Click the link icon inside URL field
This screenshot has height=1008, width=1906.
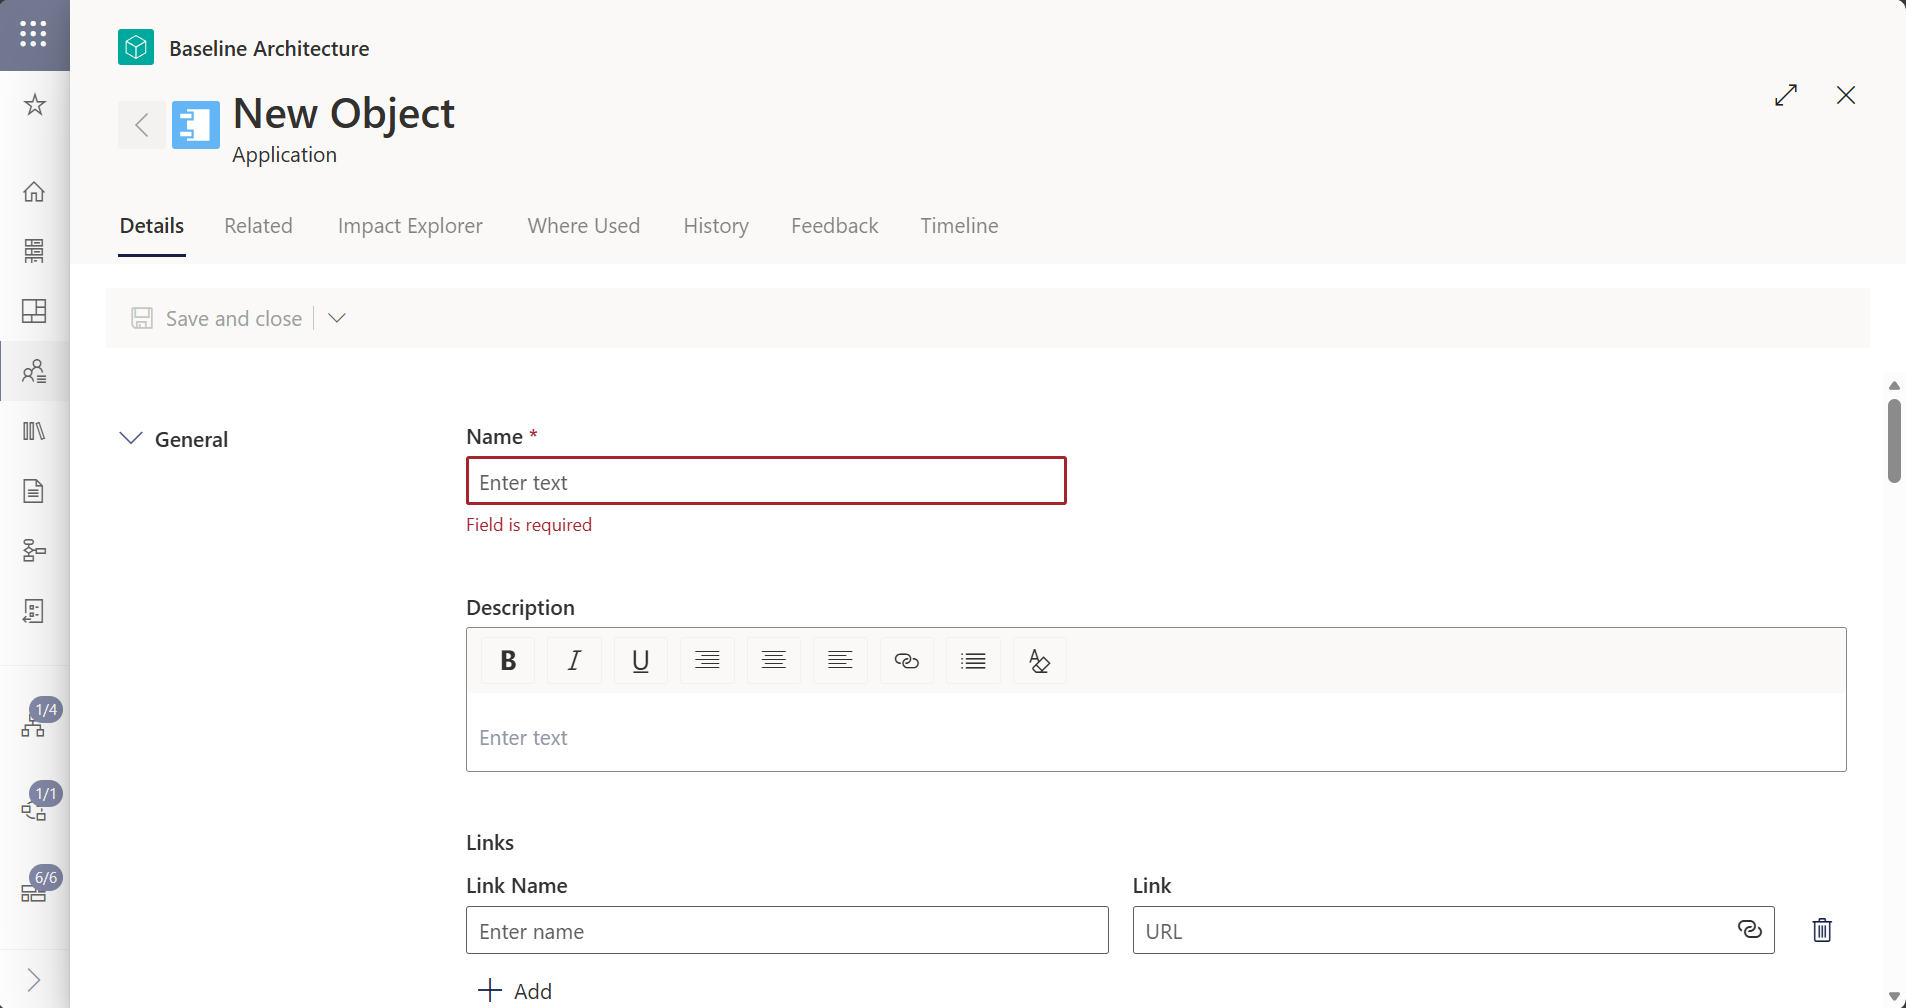(x=1750, y=930)
